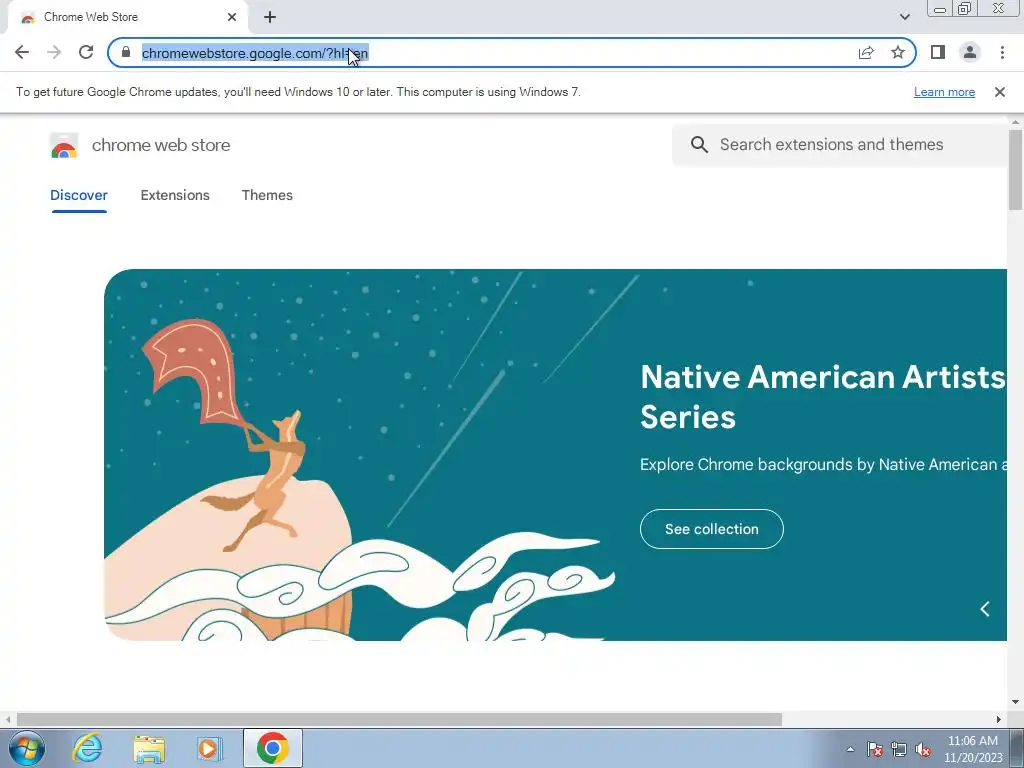Close the Chrome Web Store tab

click(232, 17)
